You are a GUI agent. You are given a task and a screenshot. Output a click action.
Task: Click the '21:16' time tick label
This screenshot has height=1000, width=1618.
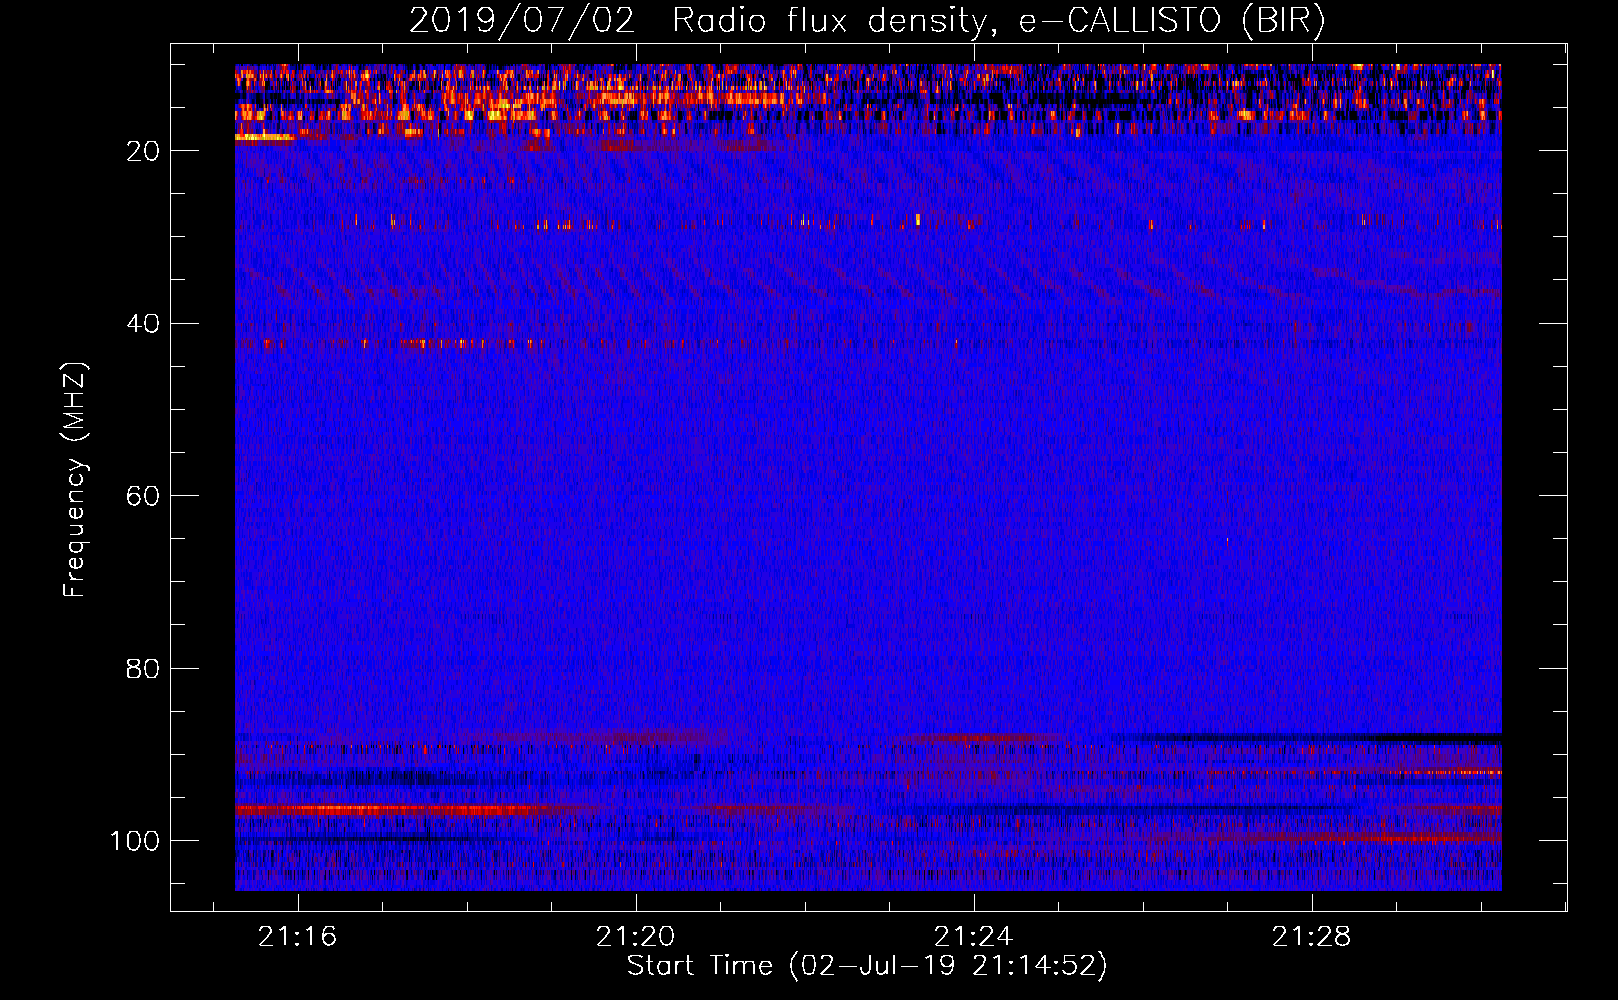297,937
